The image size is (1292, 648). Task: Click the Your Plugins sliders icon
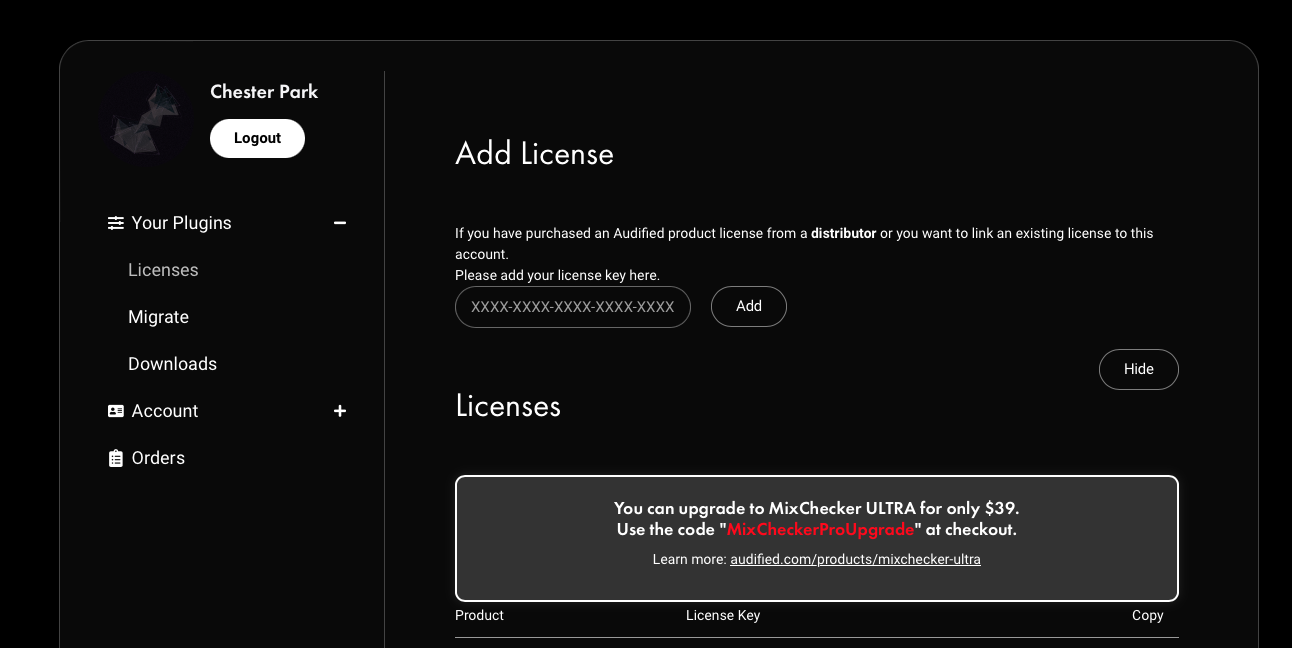tap(116, 223)
